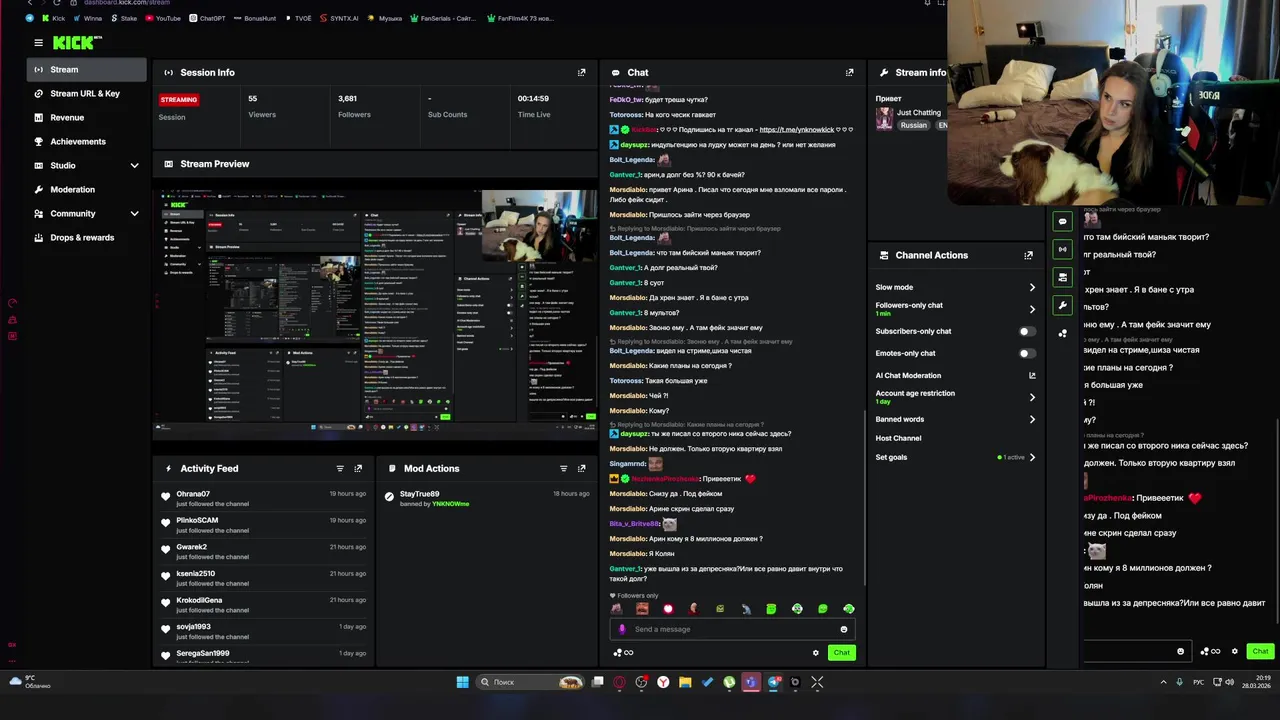Show hidden system tray icons
This screenshot has width=1280, height=720.
tap(1163, 682)
